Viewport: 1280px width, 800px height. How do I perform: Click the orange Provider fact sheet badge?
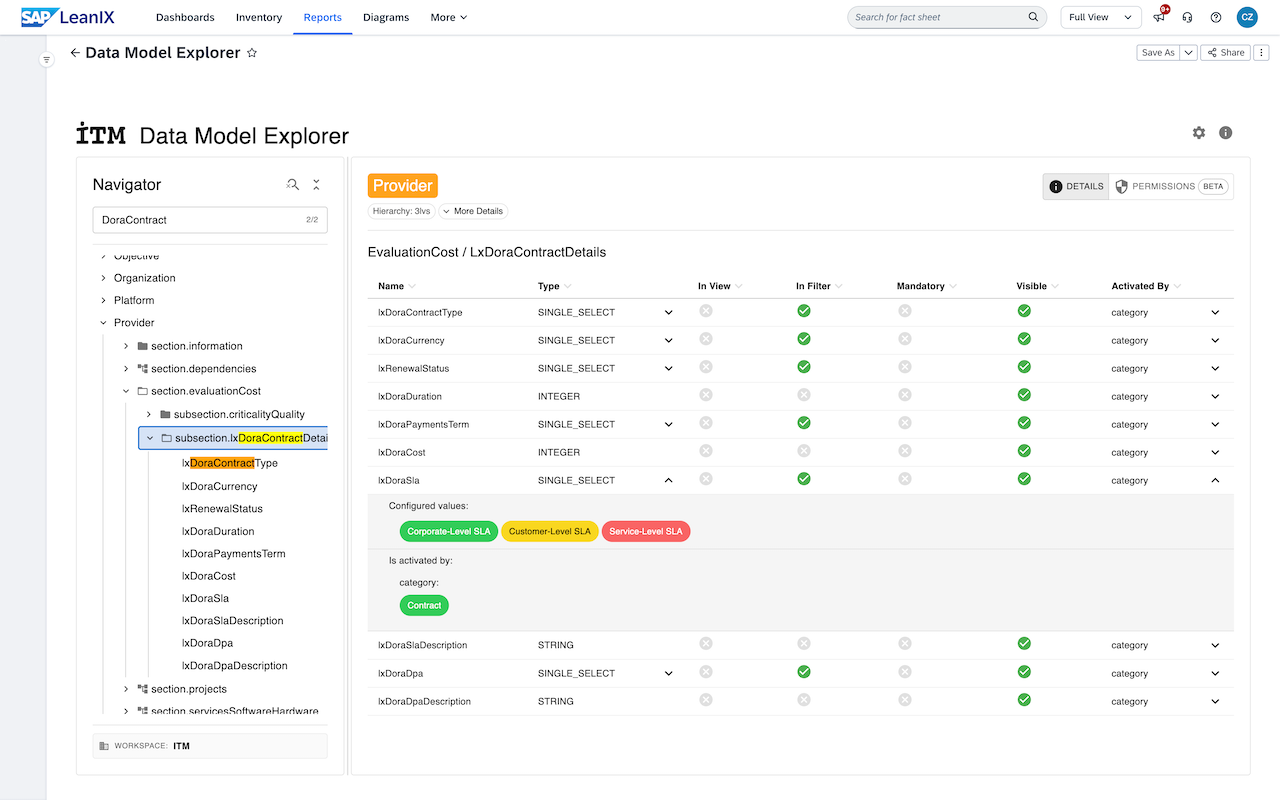pyautogui.click(x=403, y=185)
